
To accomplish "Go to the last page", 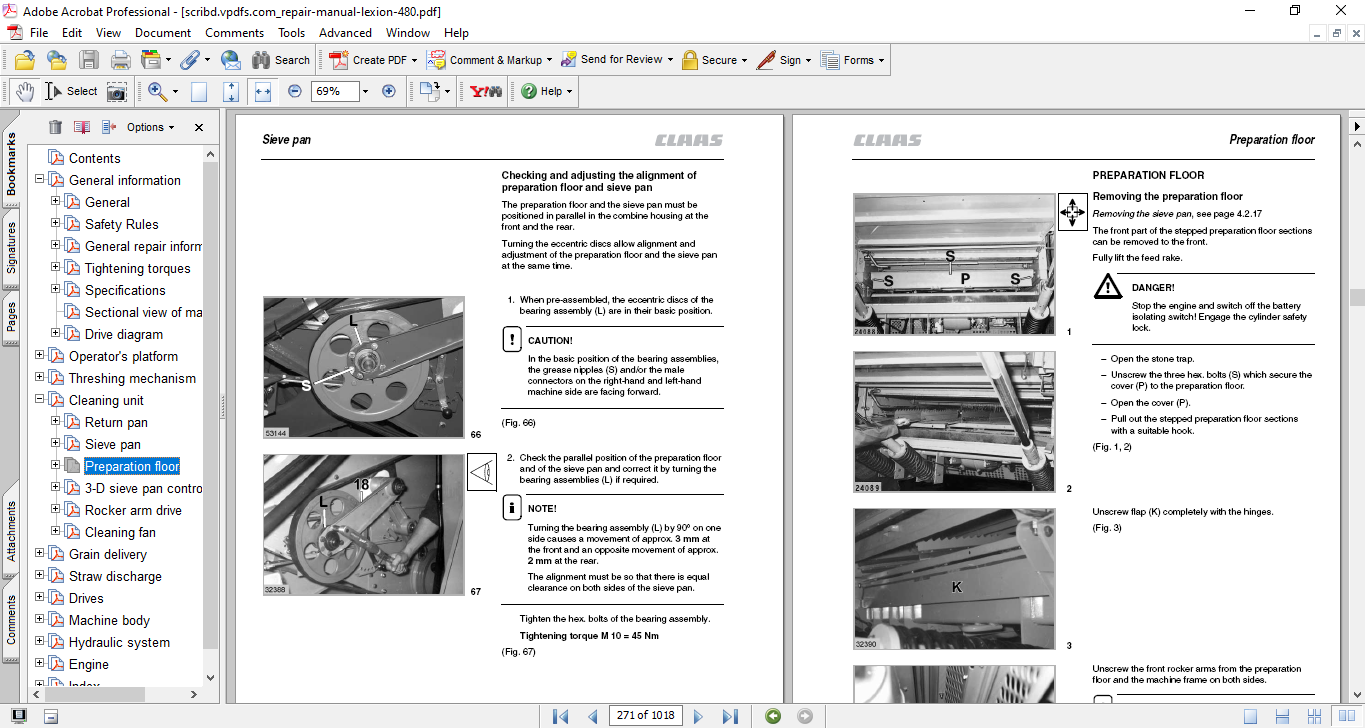I will tap(730, 716).
